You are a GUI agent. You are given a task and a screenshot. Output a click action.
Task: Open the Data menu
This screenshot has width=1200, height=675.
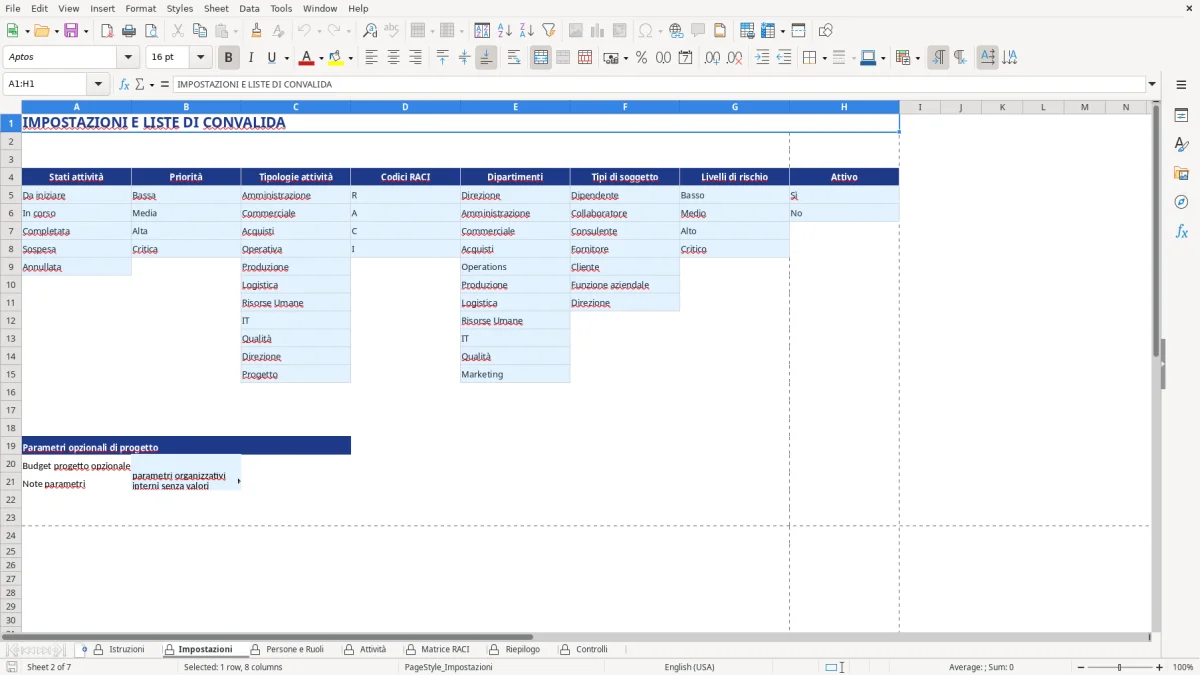click(x=249, y=8)
